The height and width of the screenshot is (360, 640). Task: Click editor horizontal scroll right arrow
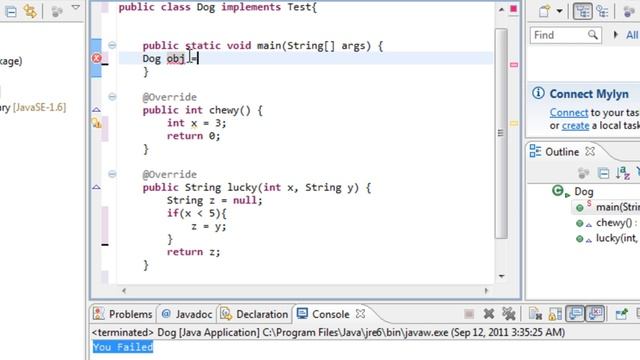pos(486,291)
